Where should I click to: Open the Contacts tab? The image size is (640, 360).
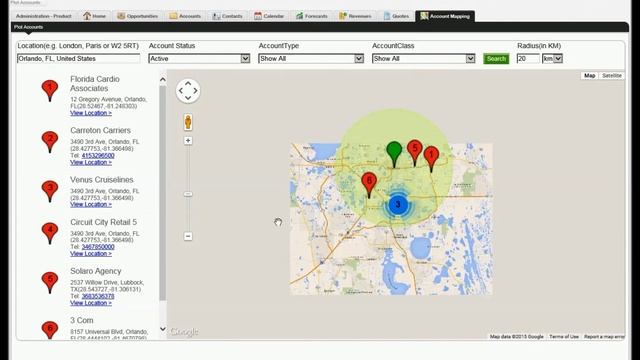pyautogui.click(x=227, y=16)
